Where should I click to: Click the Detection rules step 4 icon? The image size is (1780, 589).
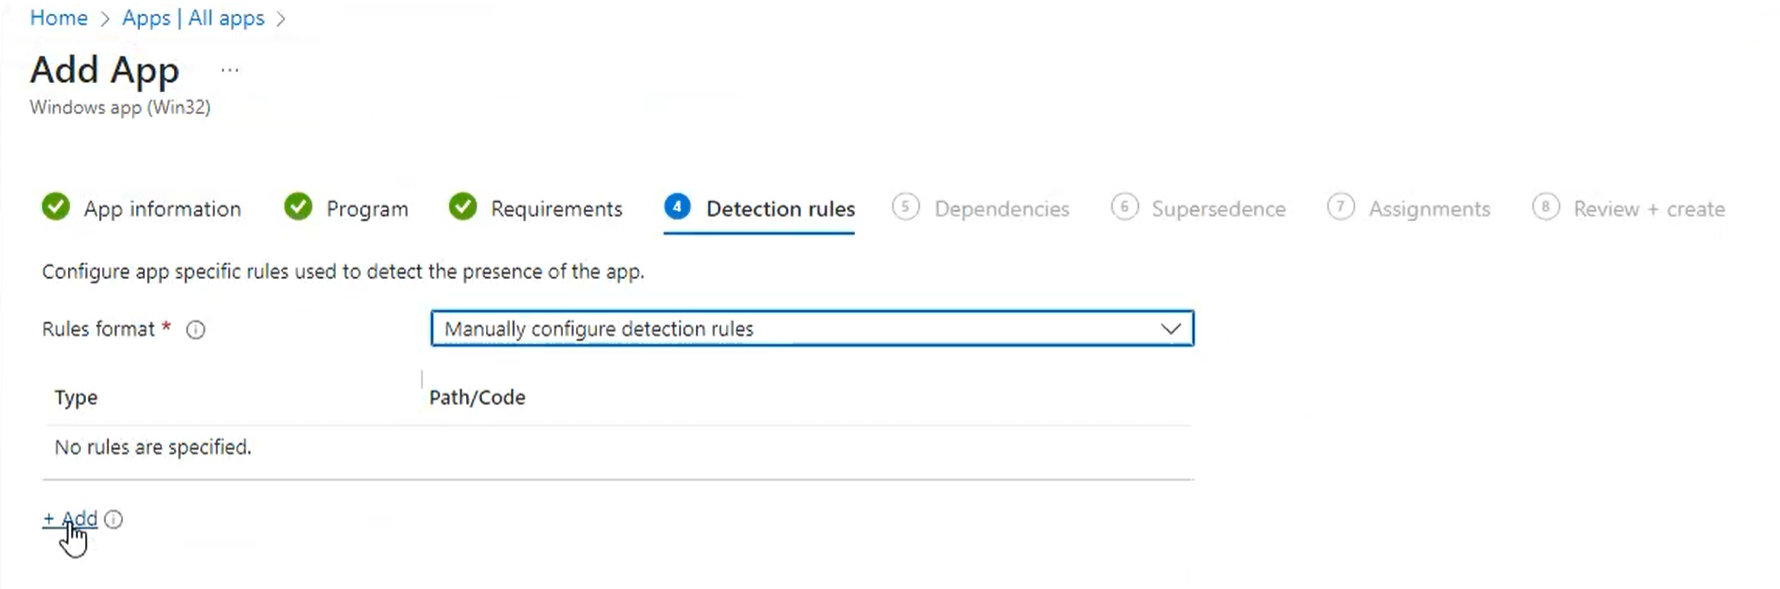(x=677, y=207)
